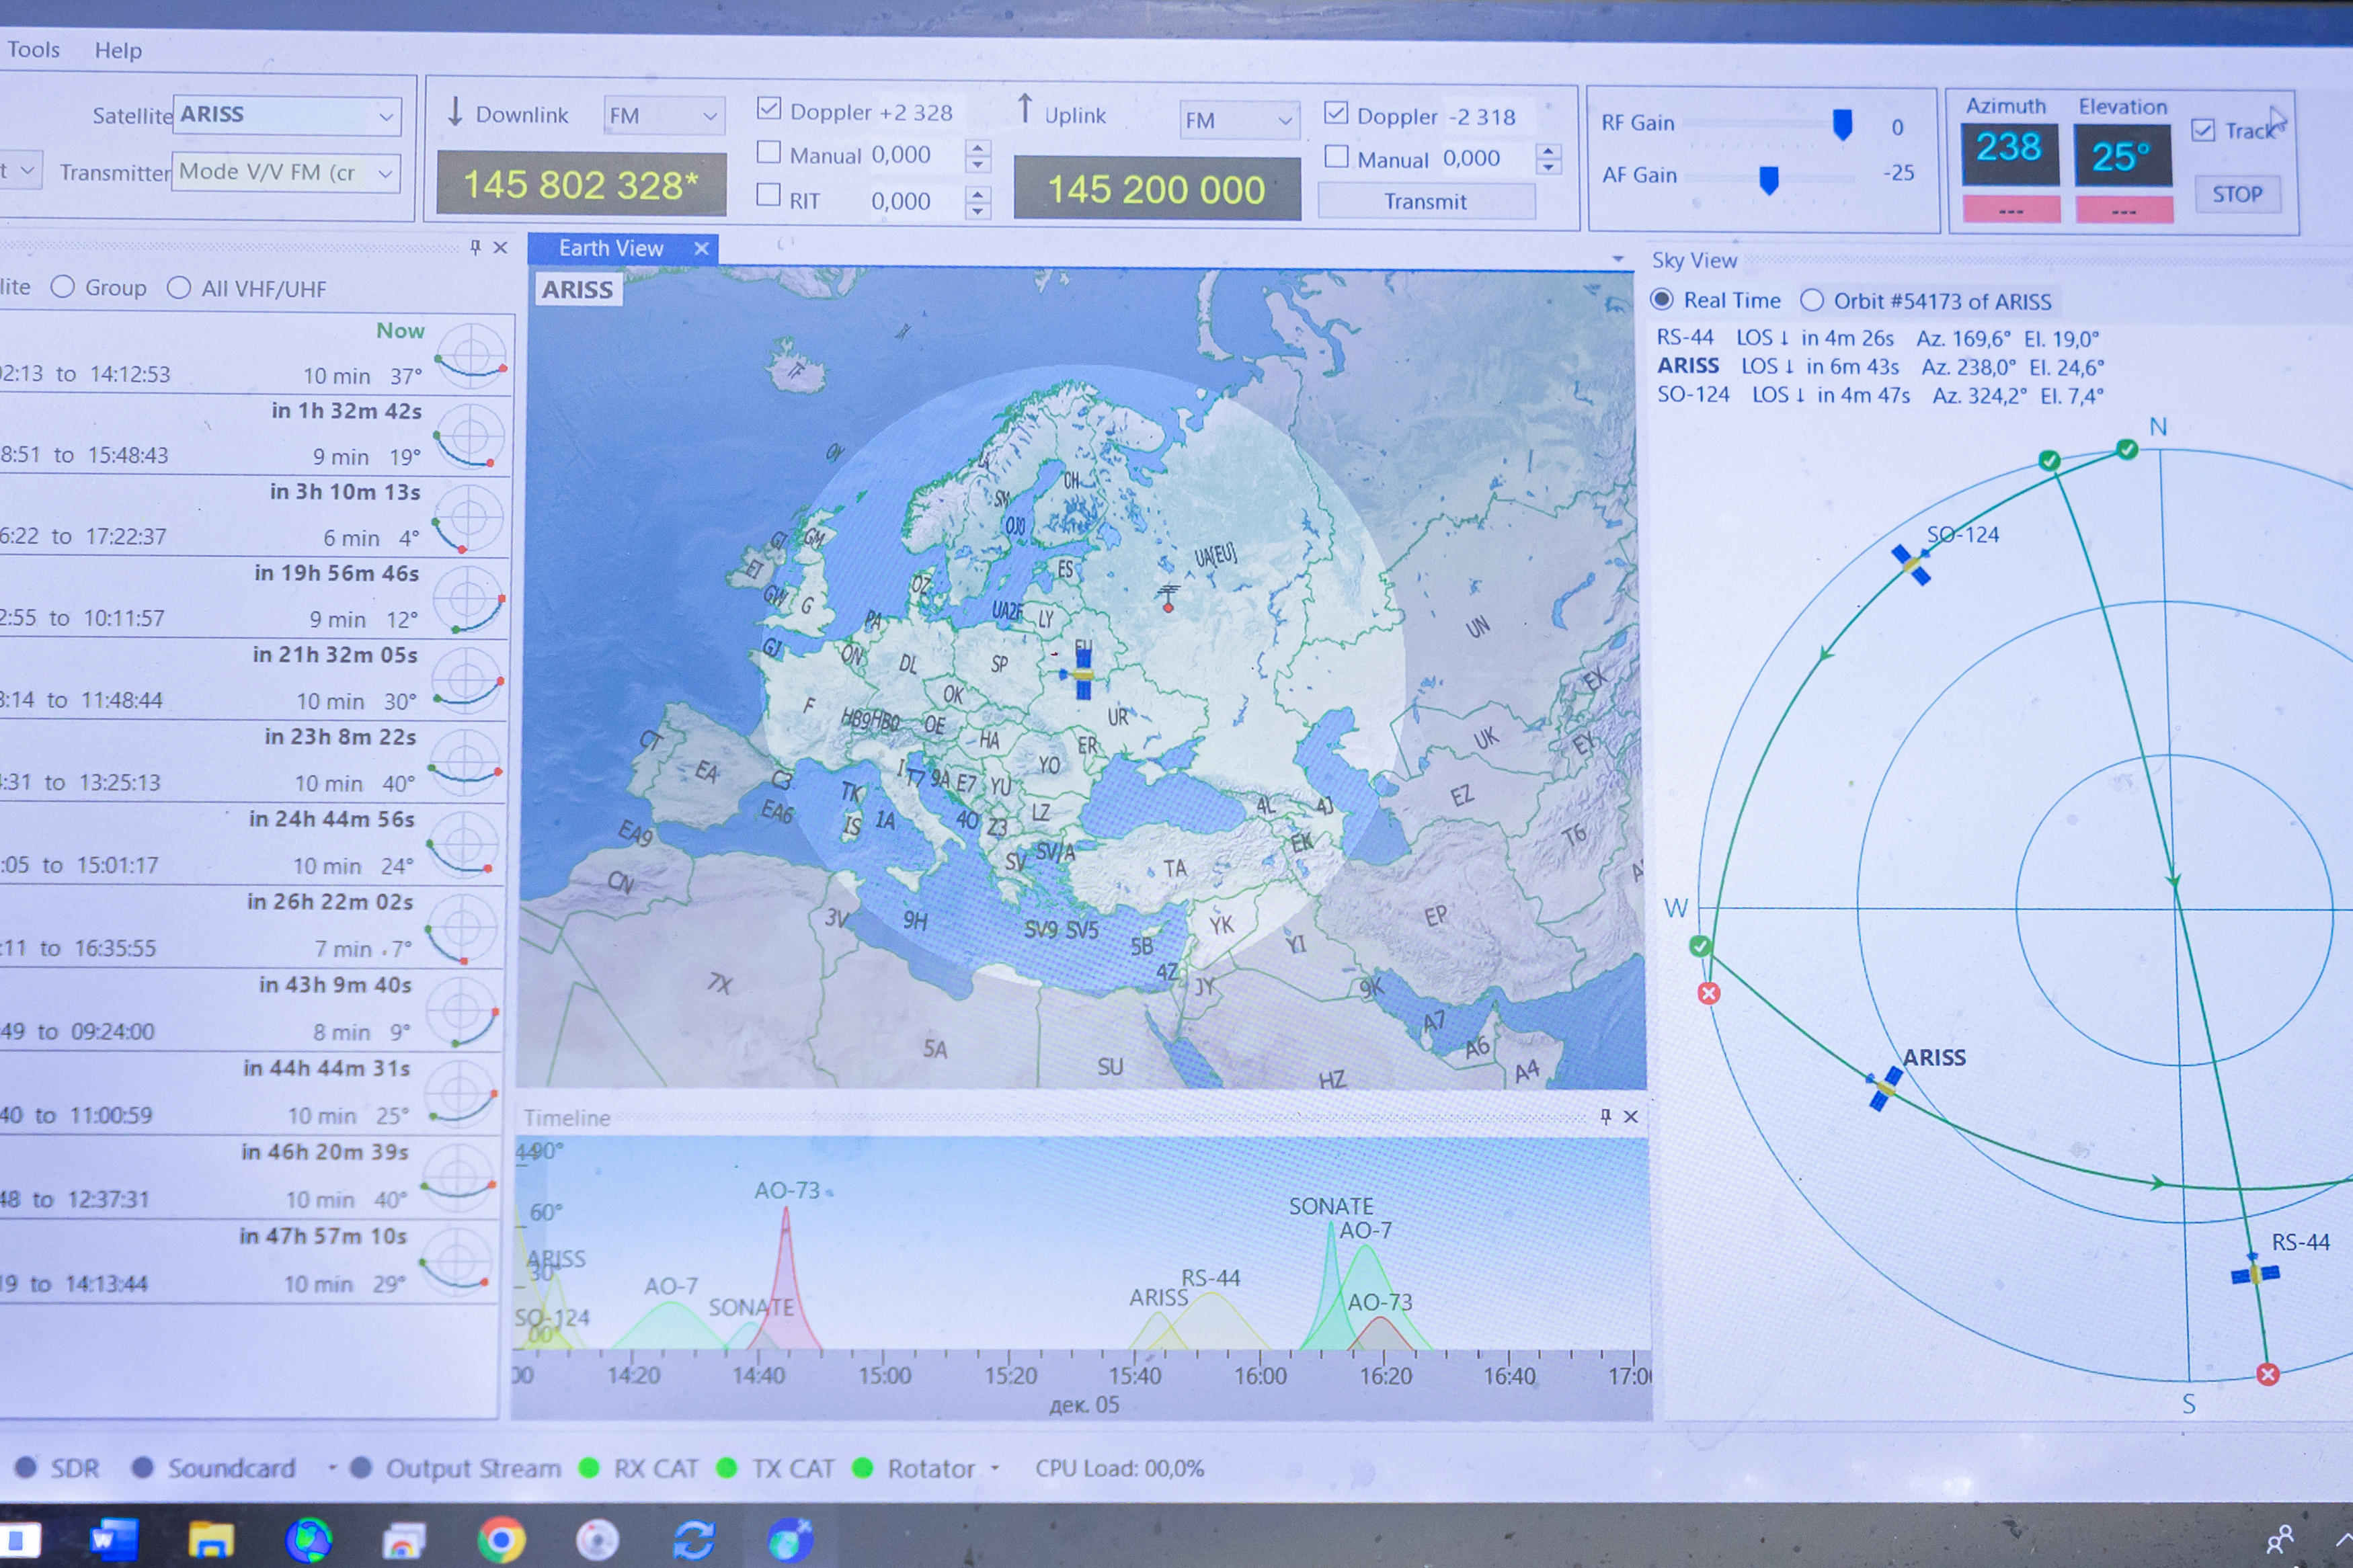Image resolution: width=2353 pixels, height=1568 pixels.
Task: Click the pin icon on Timeline panel
Action: [x=1605, y=1116]
